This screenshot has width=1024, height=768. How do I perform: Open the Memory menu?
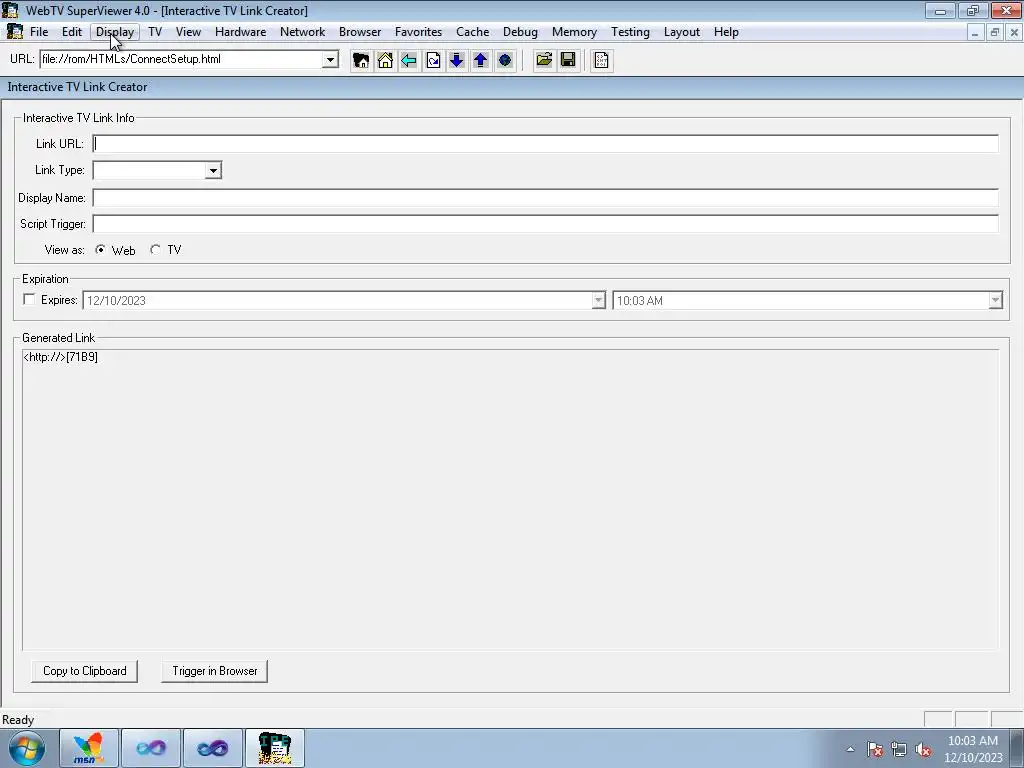574,32
